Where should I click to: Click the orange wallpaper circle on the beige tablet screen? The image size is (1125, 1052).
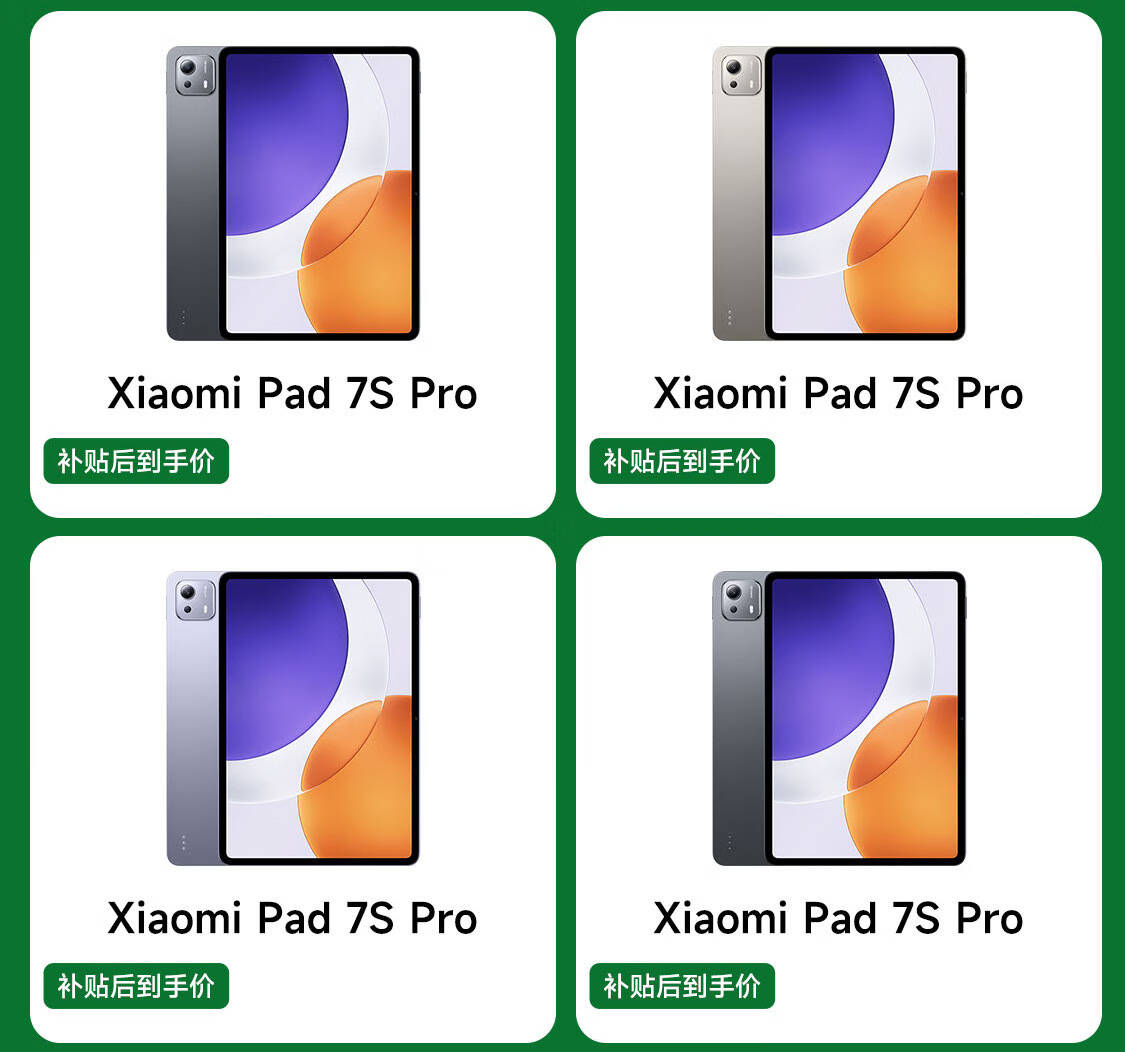pos(904,258)
